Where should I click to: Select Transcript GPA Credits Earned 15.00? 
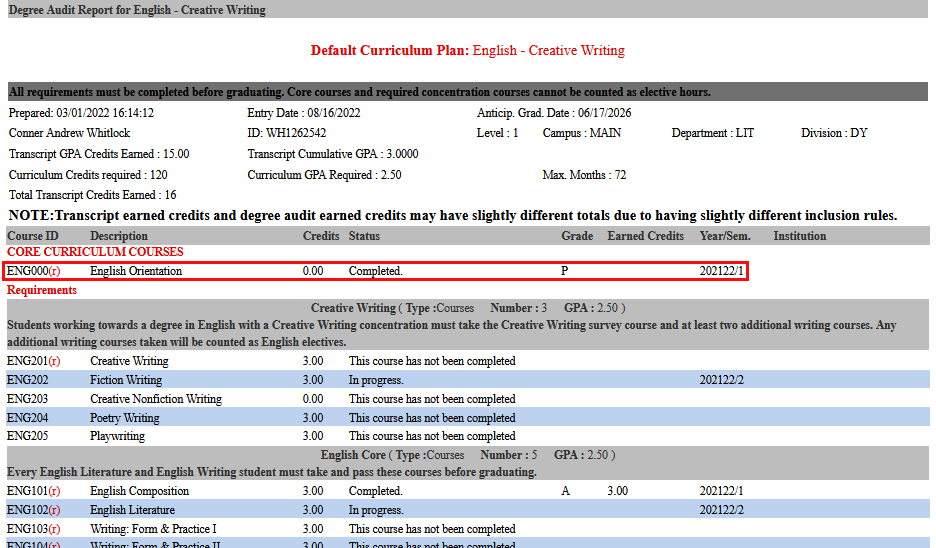pyautogui.click(x=99, y=154)
